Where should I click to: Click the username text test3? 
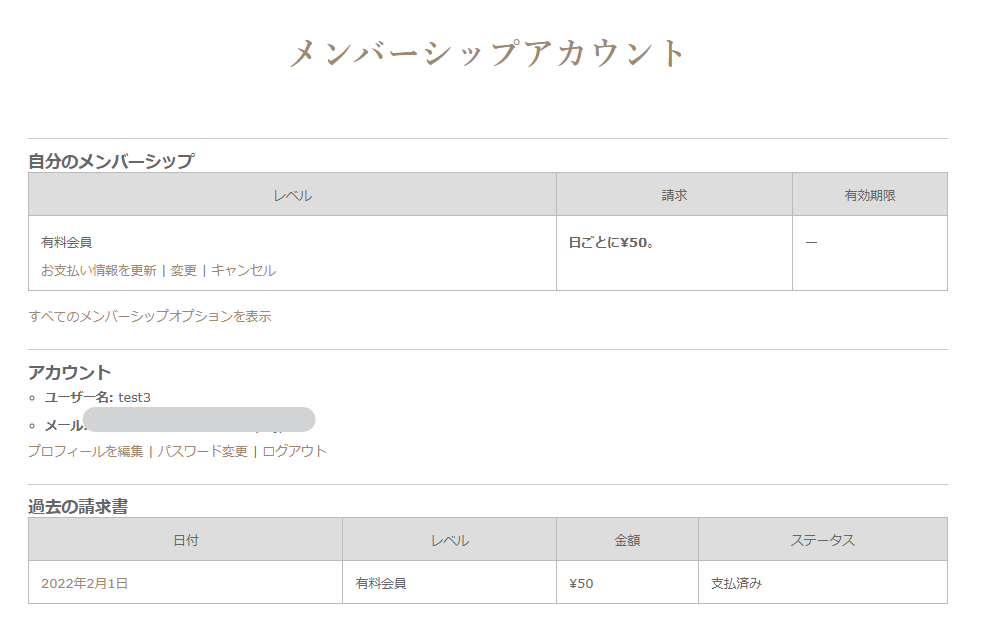click(x=134, y=397)
